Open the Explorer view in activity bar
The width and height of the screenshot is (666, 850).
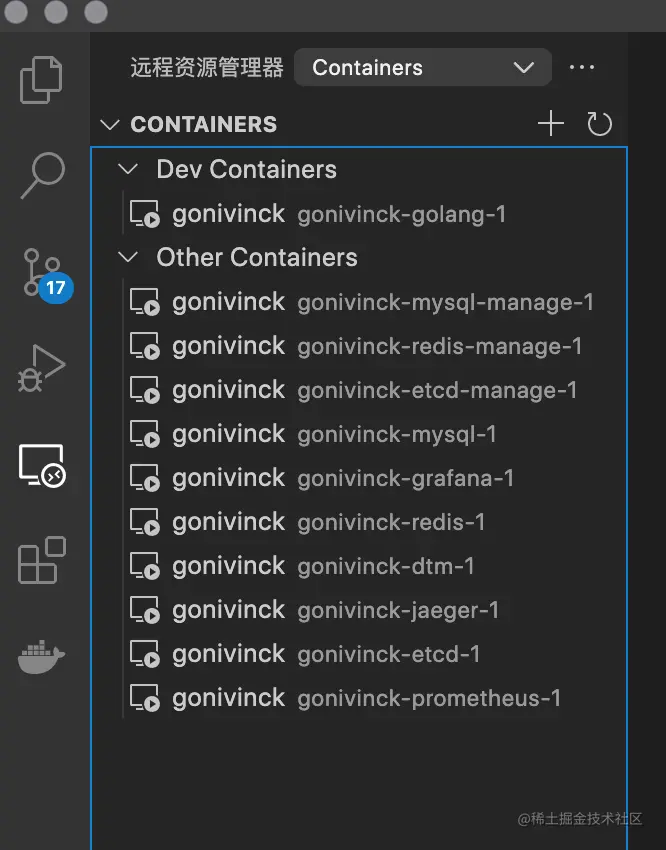pos(42,81)
